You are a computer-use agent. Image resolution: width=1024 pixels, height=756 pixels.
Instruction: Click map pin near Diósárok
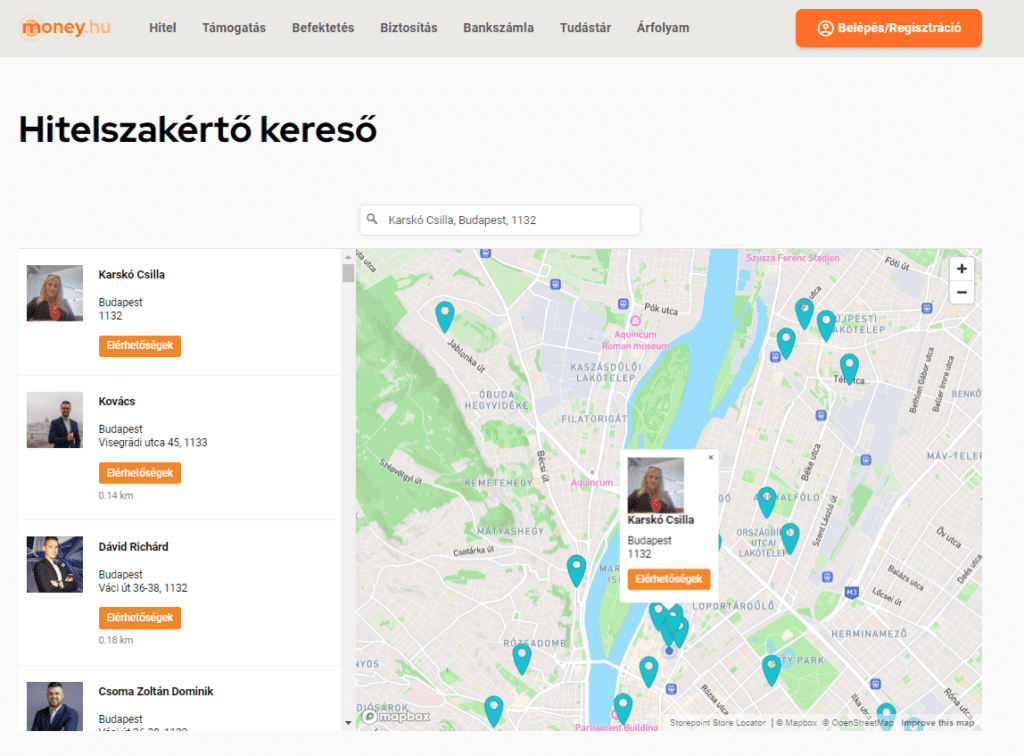494,711
